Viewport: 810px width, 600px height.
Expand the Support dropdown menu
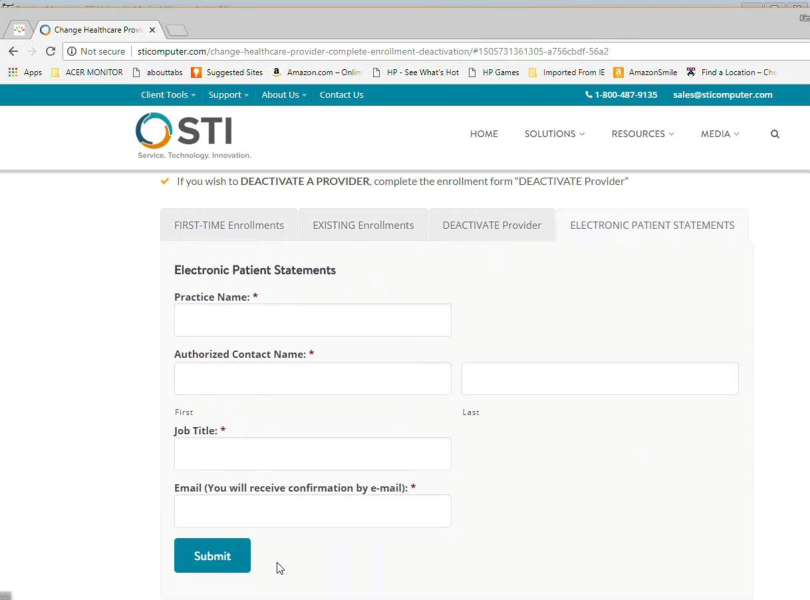pyautogui.click(x=229, y=95)
